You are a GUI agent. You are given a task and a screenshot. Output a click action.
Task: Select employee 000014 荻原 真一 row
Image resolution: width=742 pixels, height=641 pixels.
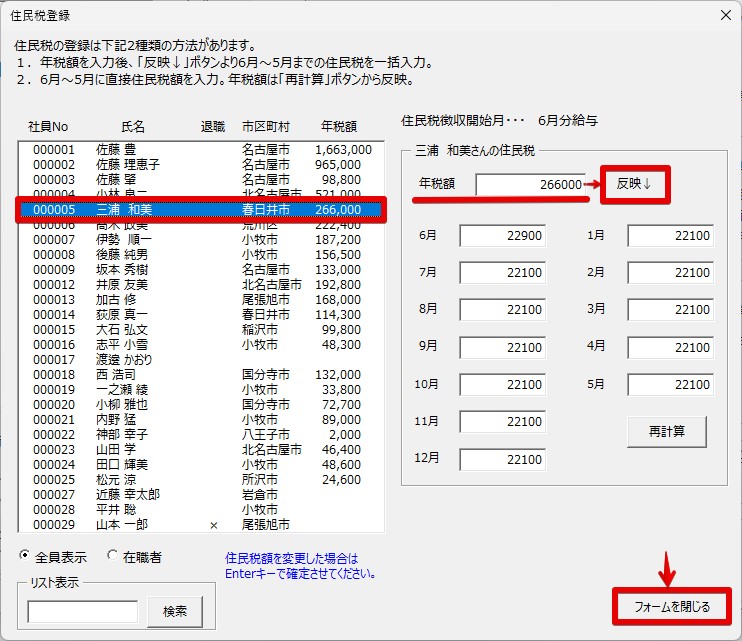(x=201, y=315)
